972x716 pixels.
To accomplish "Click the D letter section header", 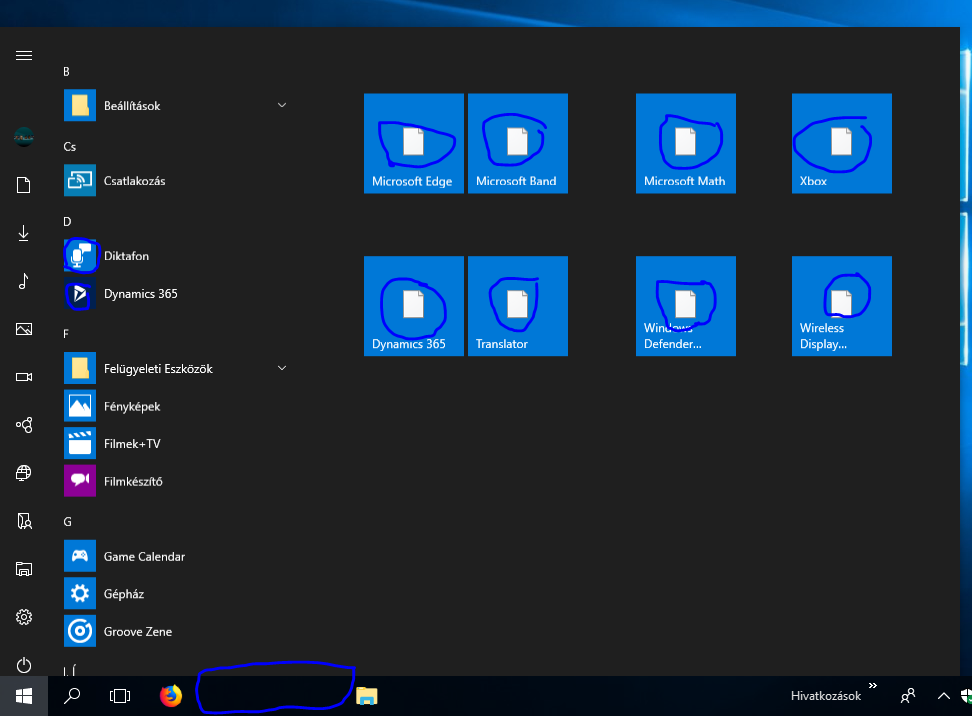I will (67, 222).
